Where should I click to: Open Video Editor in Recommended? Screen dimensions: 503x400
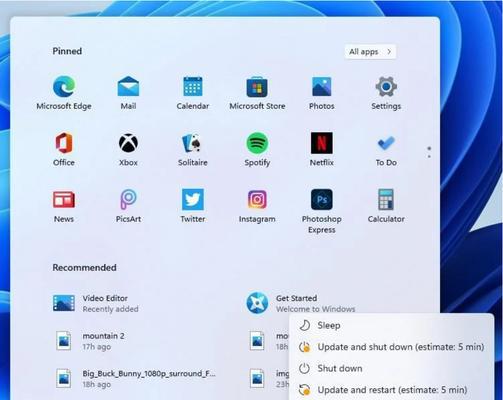coord(95,303)
